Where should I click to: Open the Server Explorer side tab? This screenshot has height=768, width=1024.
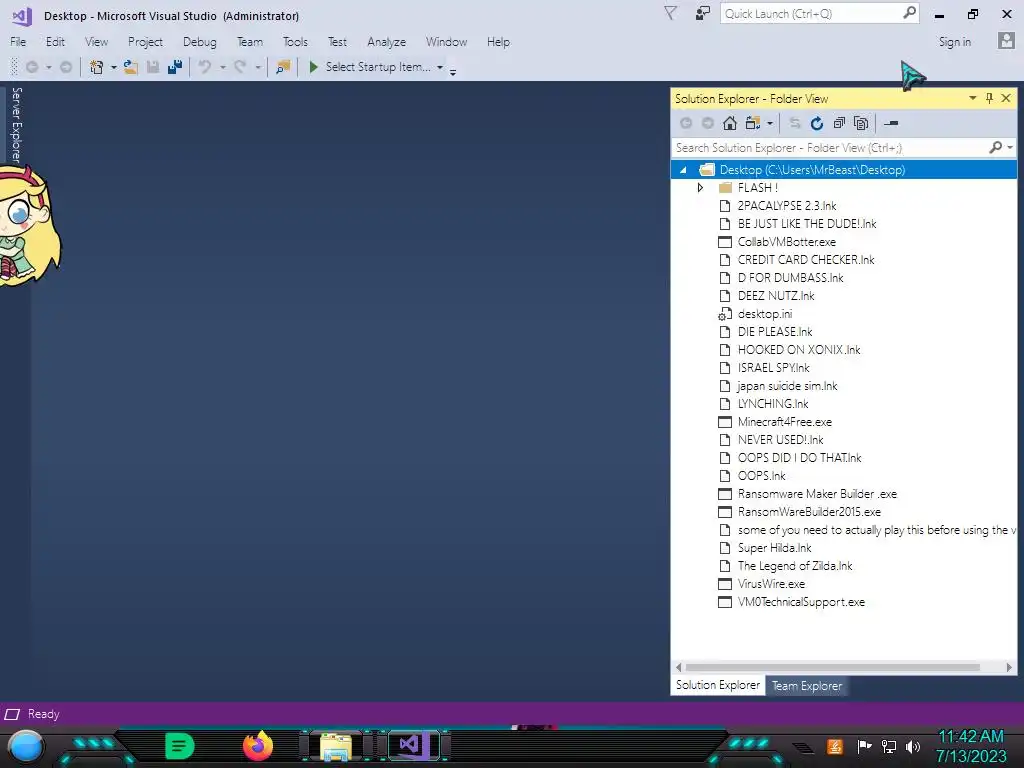pyautogui.click(x=16, y=124)
